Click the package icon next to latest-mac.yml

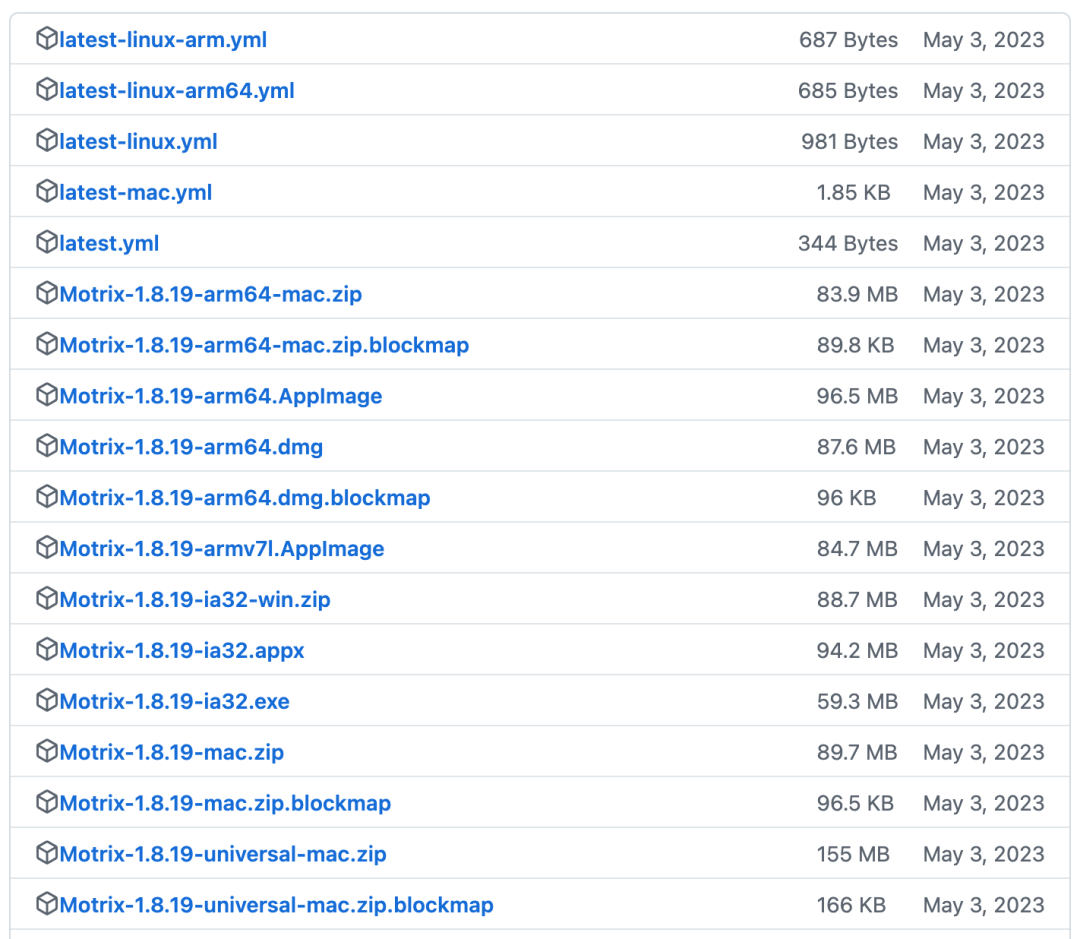pos(46,192)
